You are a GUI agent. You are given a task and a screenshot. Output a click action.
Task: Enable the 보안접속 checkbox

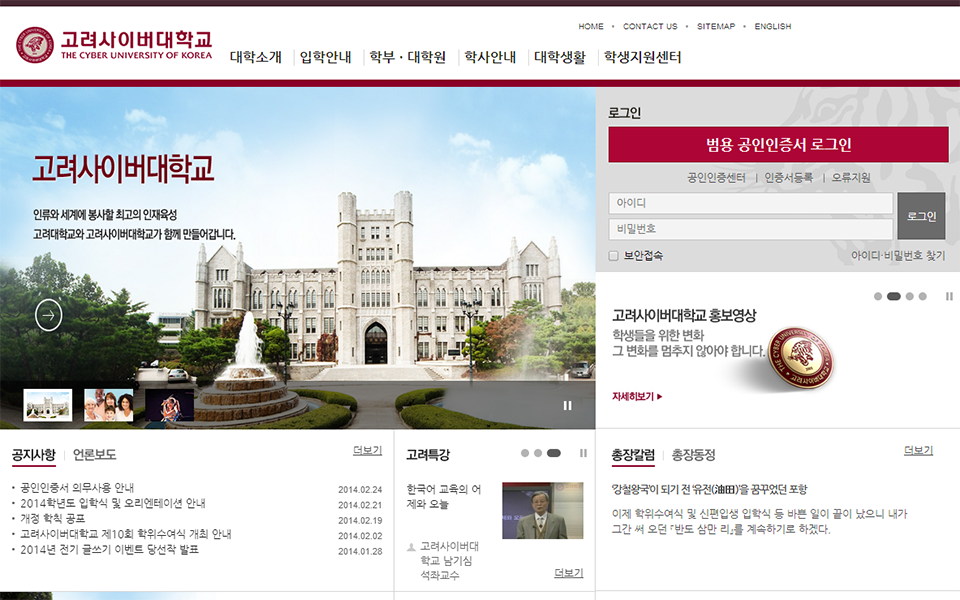614,256
